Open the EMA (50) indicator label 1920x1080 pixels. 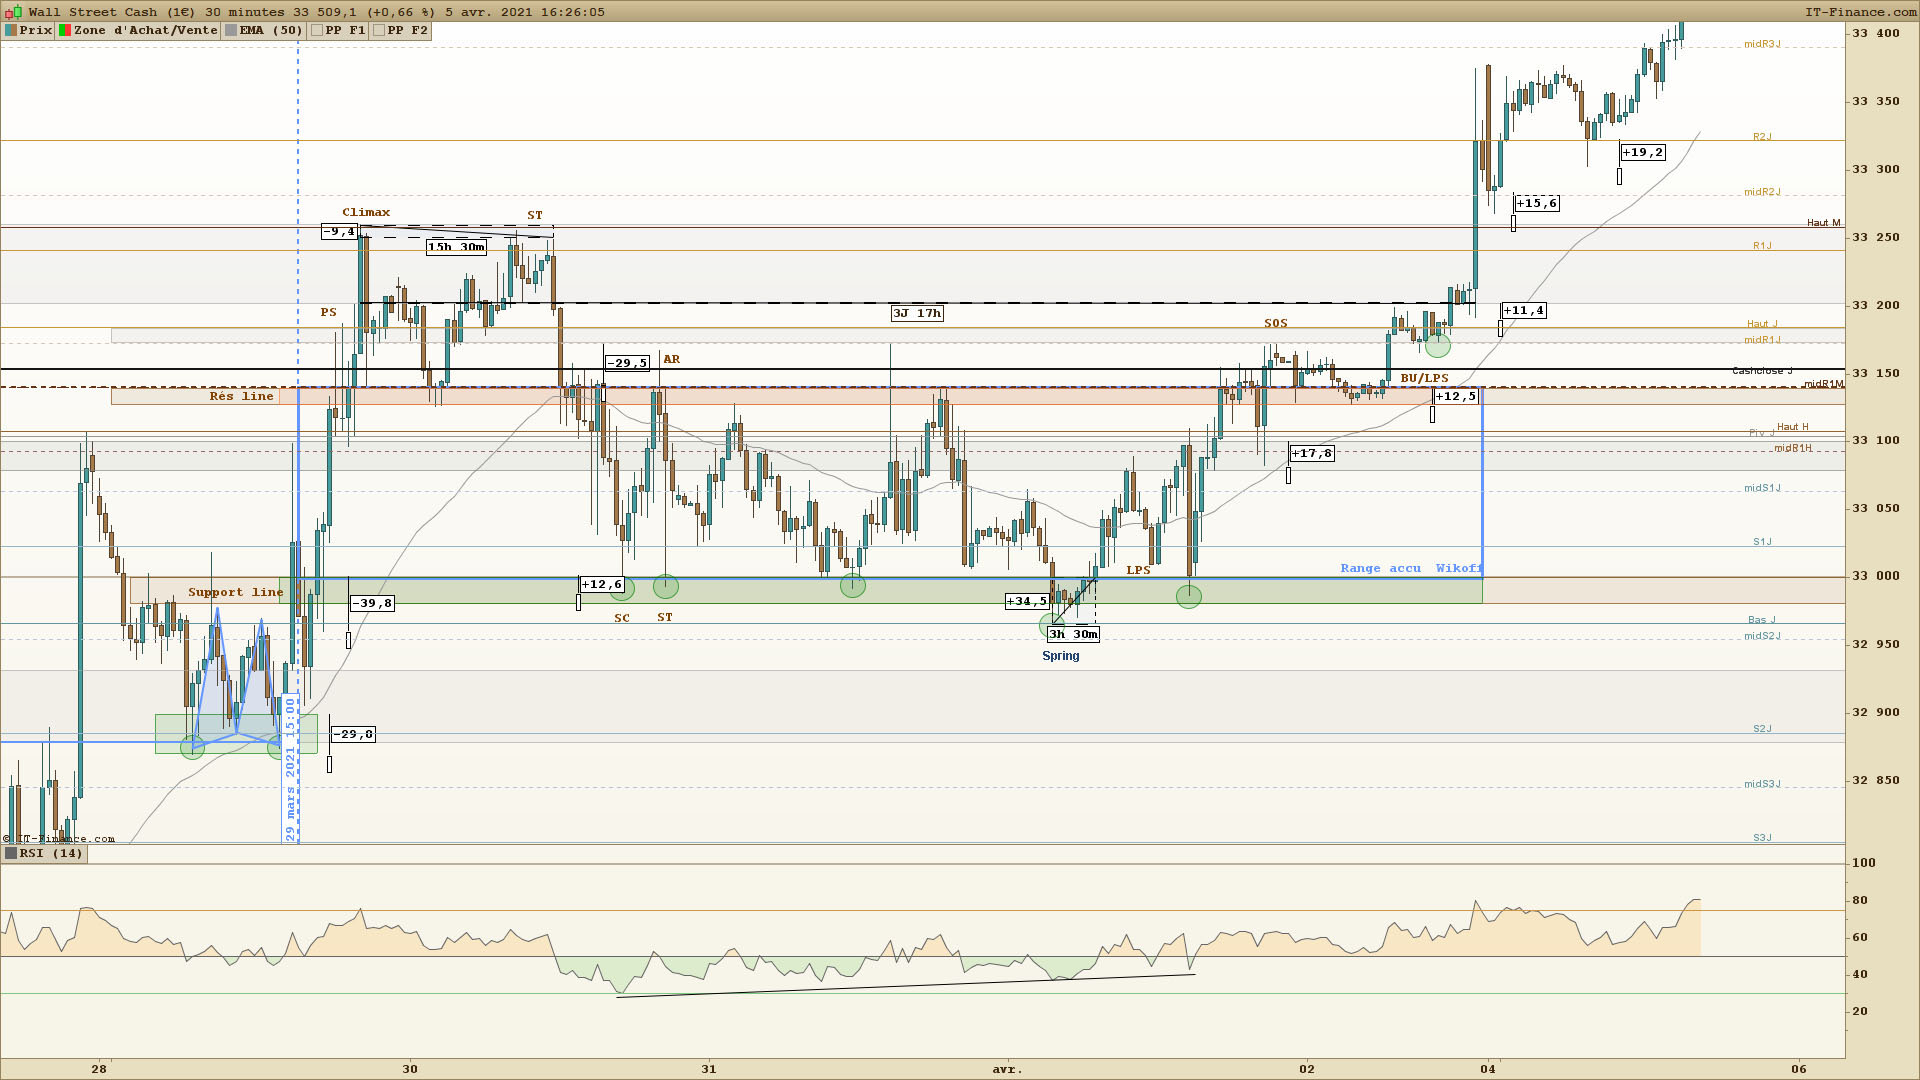coord(270,30)
